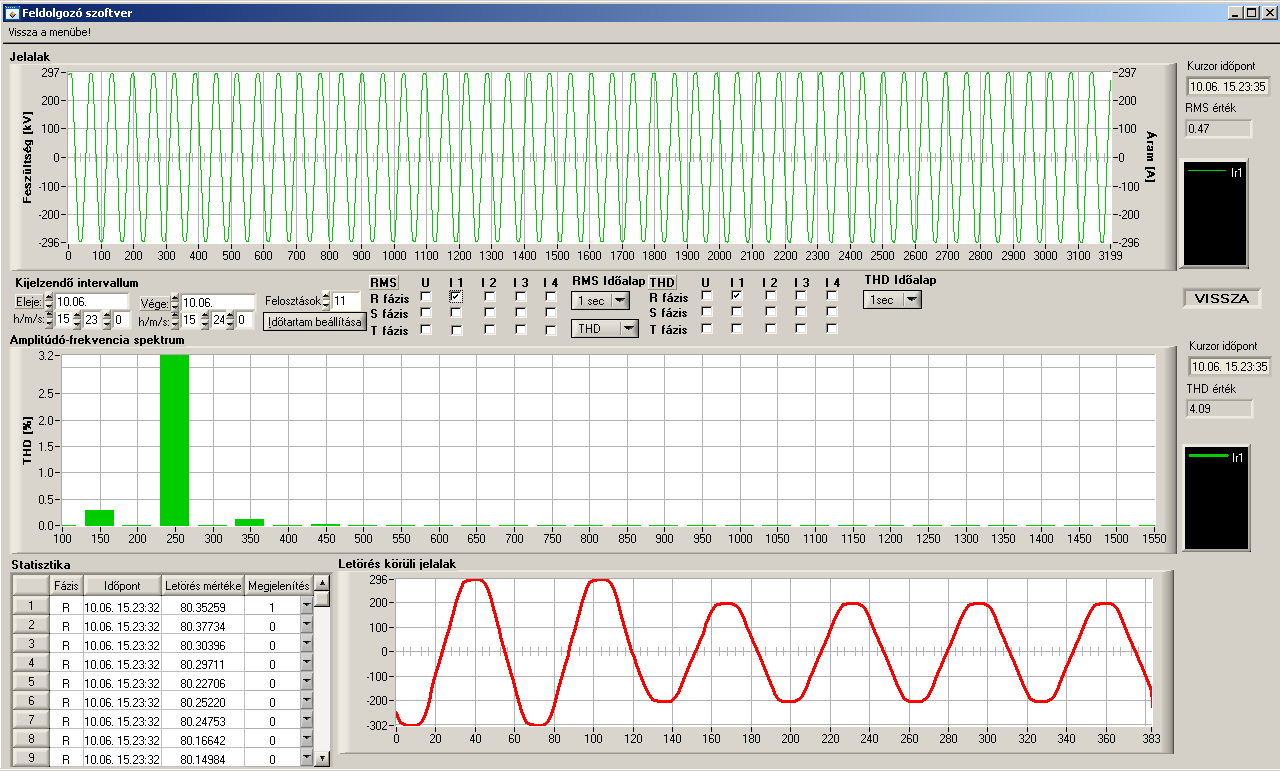Screen dimensions: 1280x771
Task: Click the 'Fázis' column header
Action: (x=66, y=586)
